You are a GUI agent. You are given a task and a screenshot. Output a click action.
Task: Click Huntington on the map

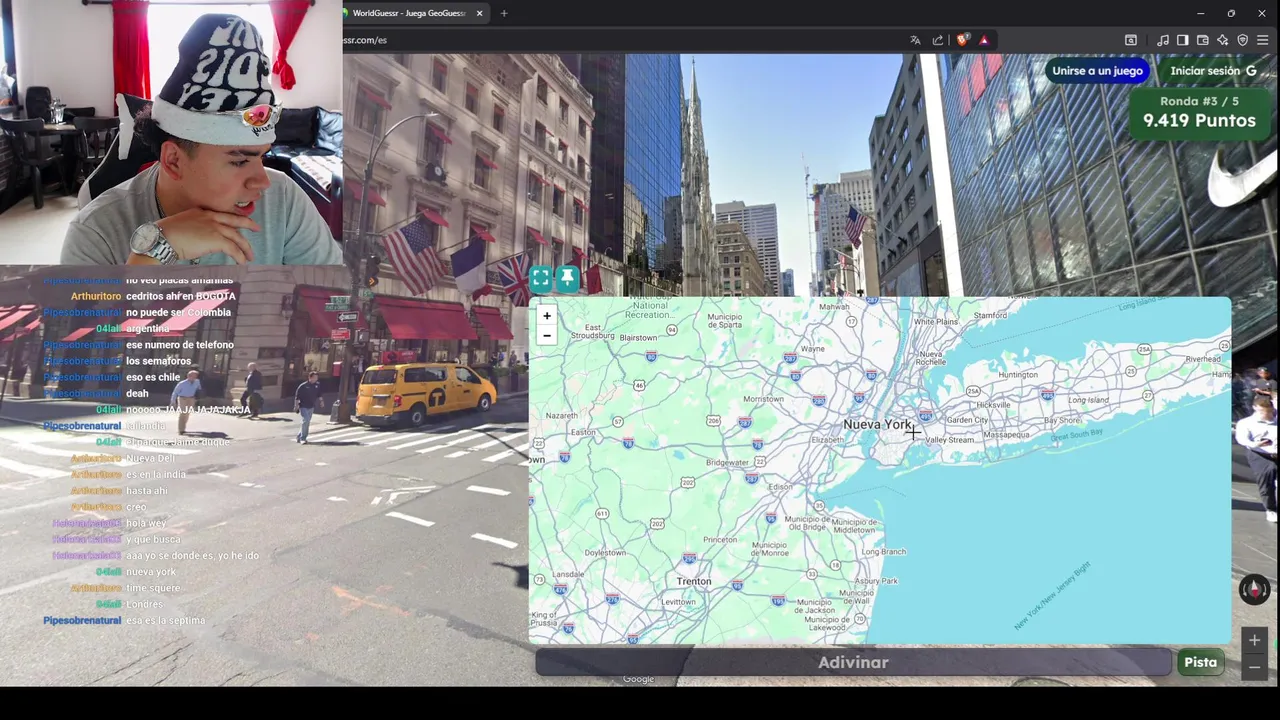point(1018,375)
